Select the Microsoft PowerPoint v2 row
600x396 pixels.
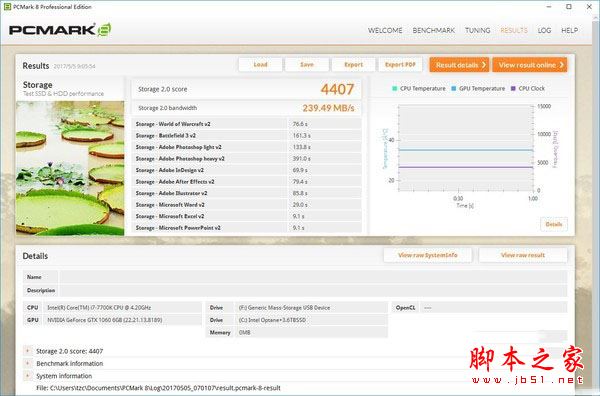click(246, 228)
